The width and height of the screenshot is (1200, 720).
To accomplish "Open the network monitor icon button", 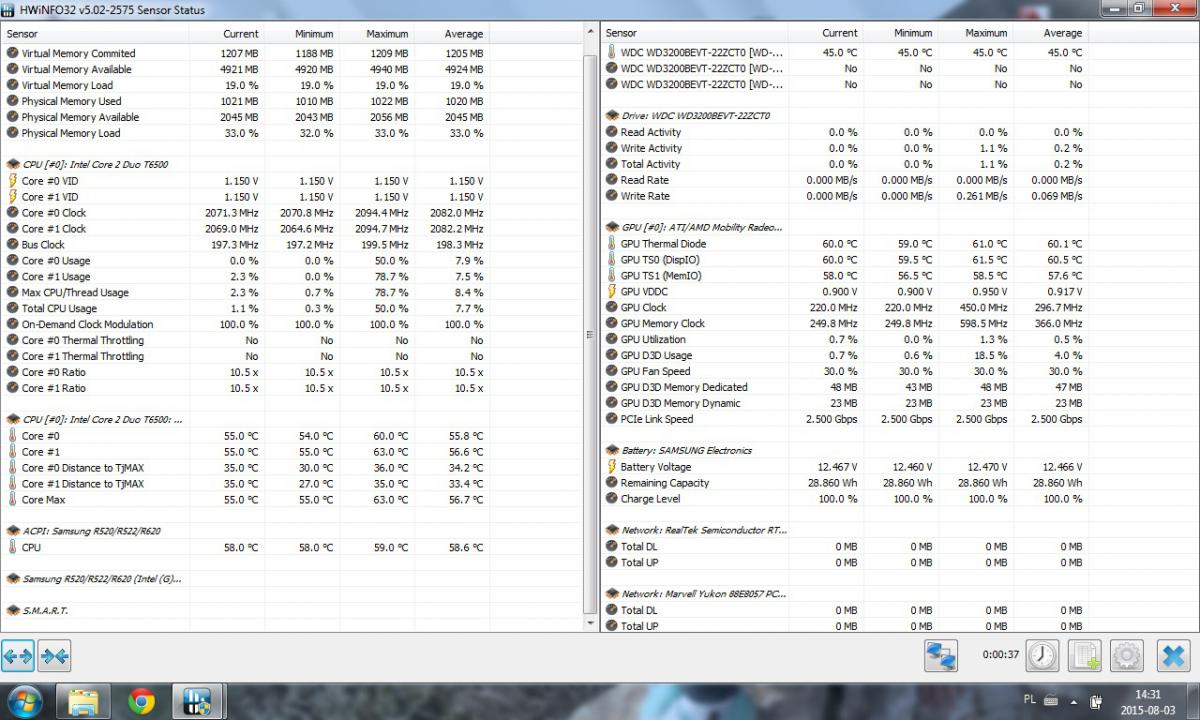I will (941, 656).
